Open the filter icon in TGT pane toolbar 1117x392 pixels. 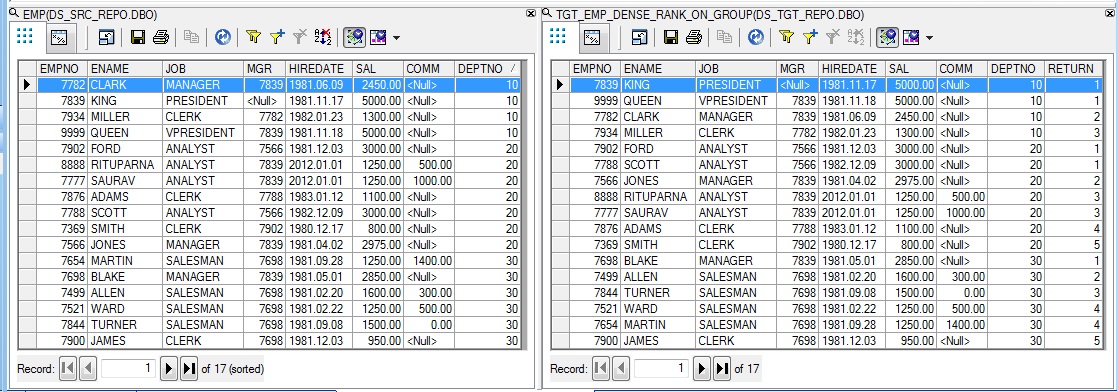[786, 37]
